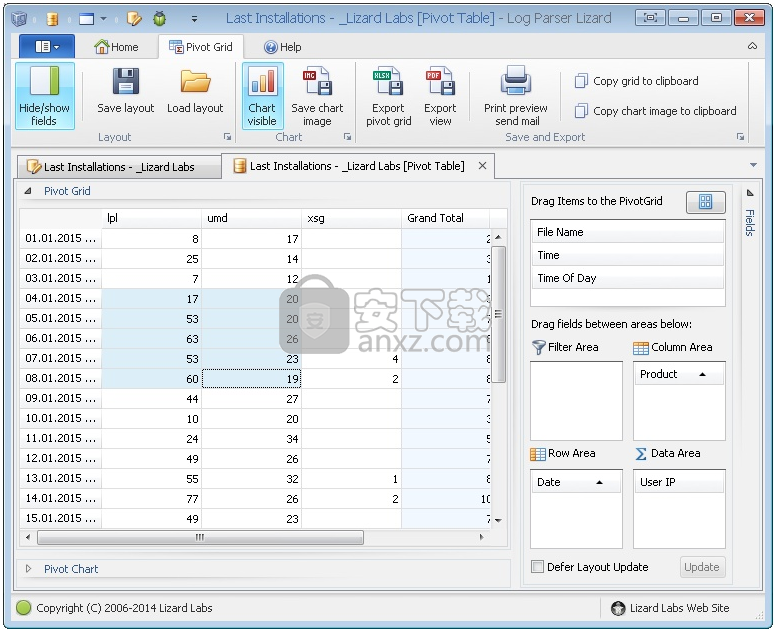Click the Update button
Screen dimensions: 775x632
(702, 567)
